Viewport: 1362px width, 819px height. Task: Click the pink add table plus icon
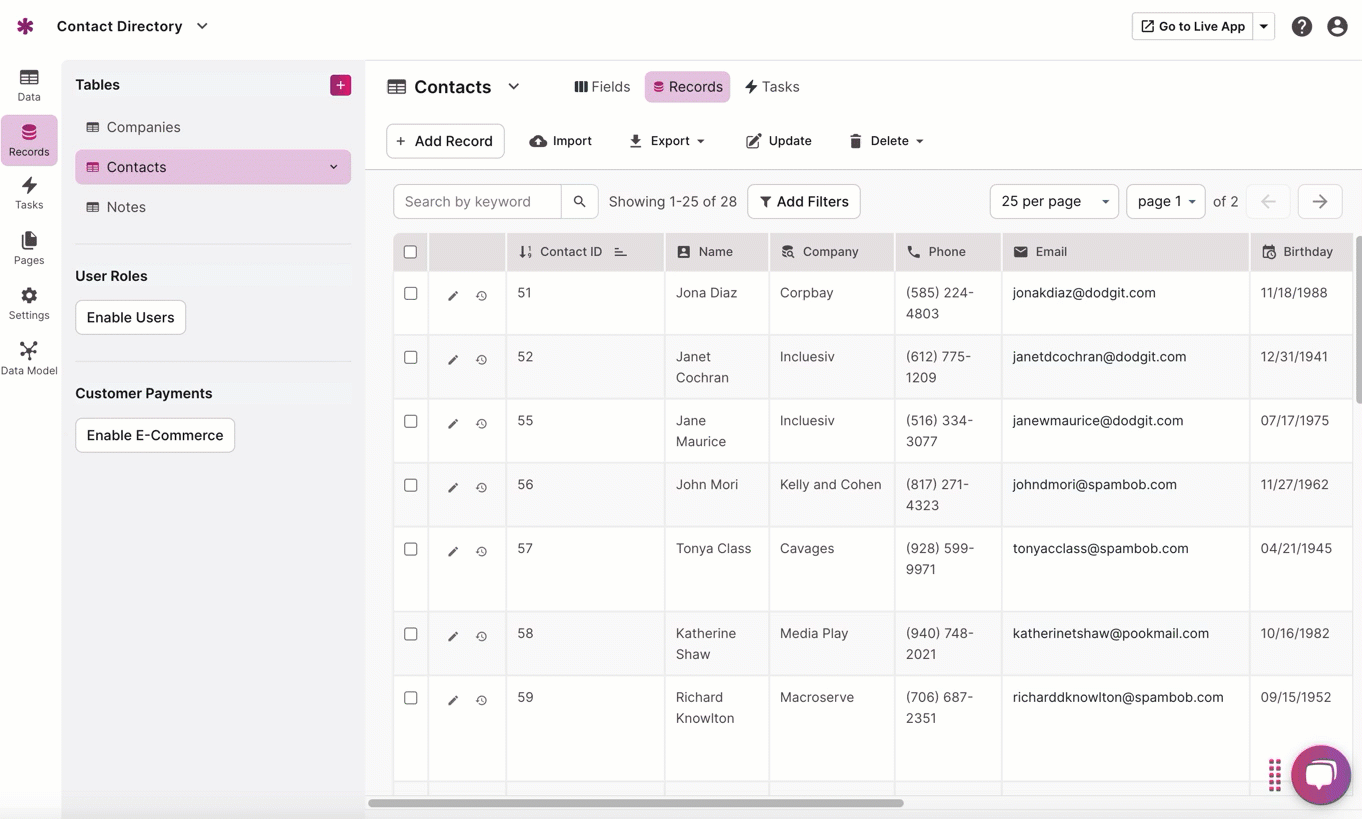pos(340,85)
